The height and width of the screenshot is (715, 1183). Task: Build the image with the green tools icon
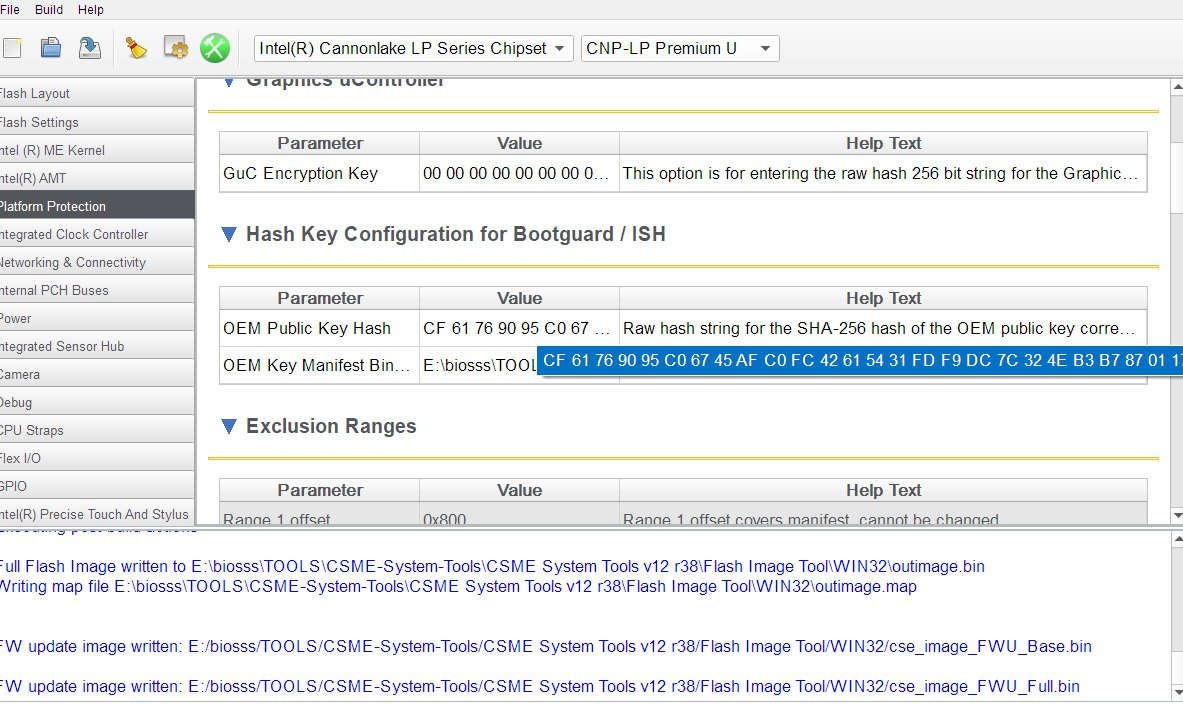pos(215,48)
